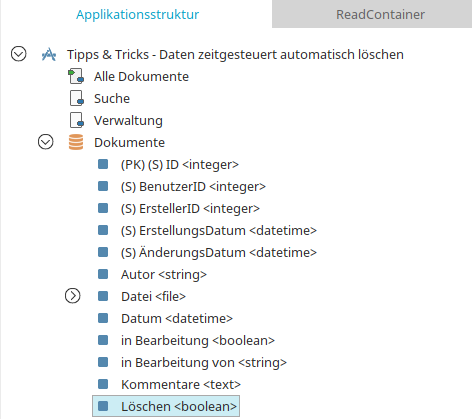Screen dimensions: 472x419
Task: Click the blue field icon beside Datei <file>
Action: tap(103, 296)
